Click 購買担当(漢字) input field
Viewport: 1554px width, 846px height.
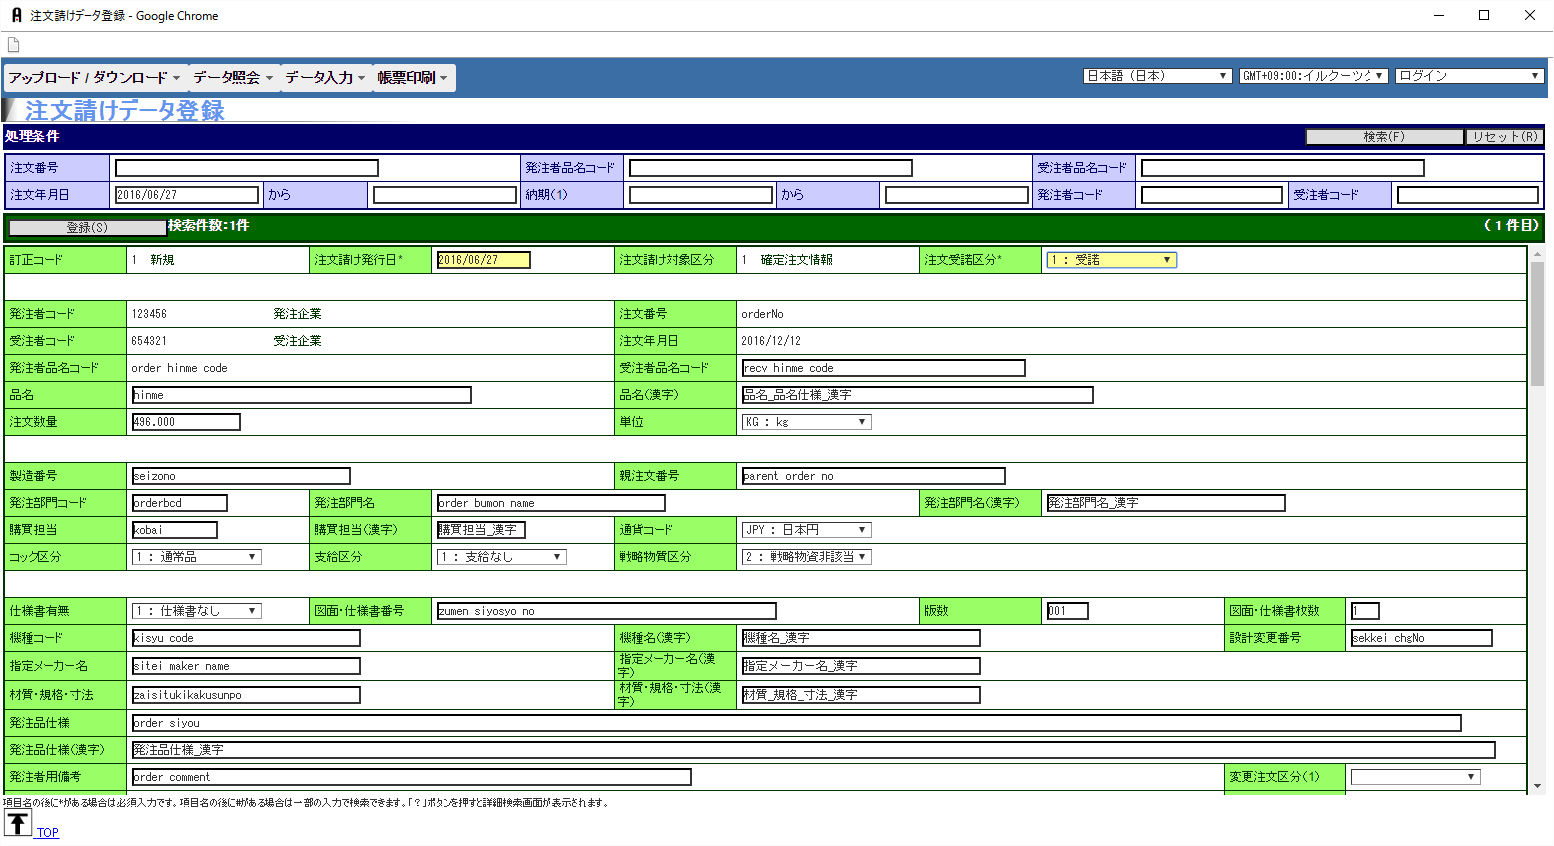point(481,530)
